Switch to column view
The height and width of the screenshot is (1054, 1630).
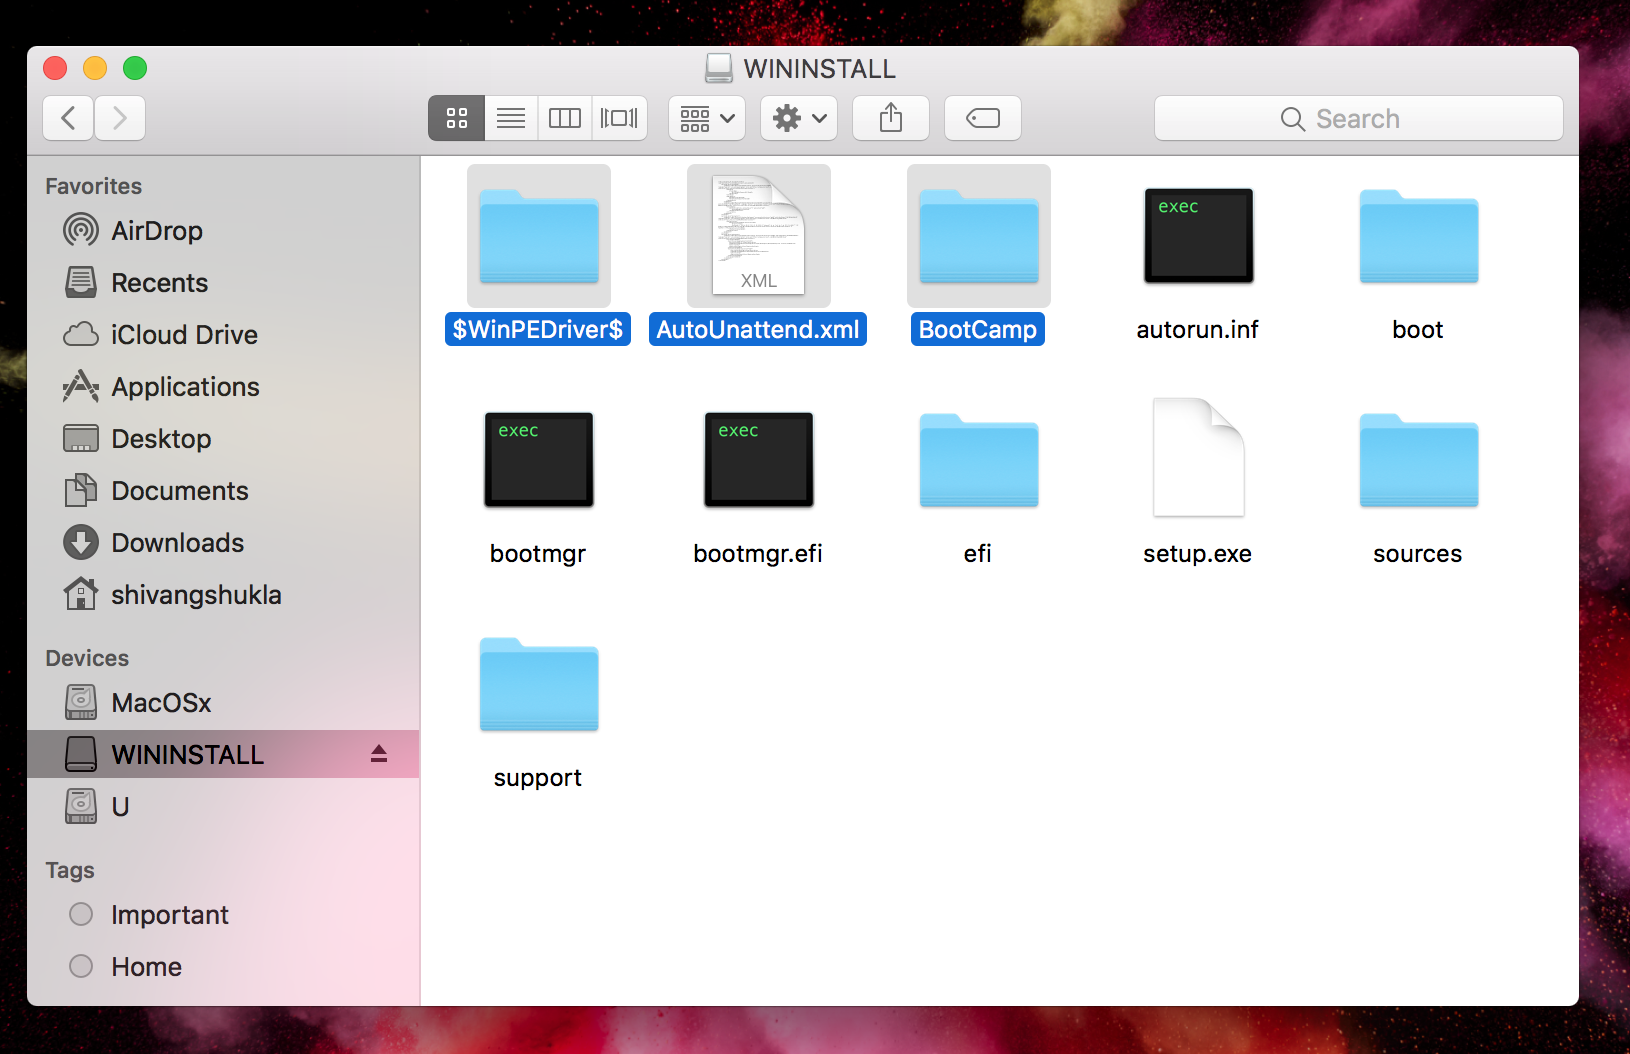point(565,118)
